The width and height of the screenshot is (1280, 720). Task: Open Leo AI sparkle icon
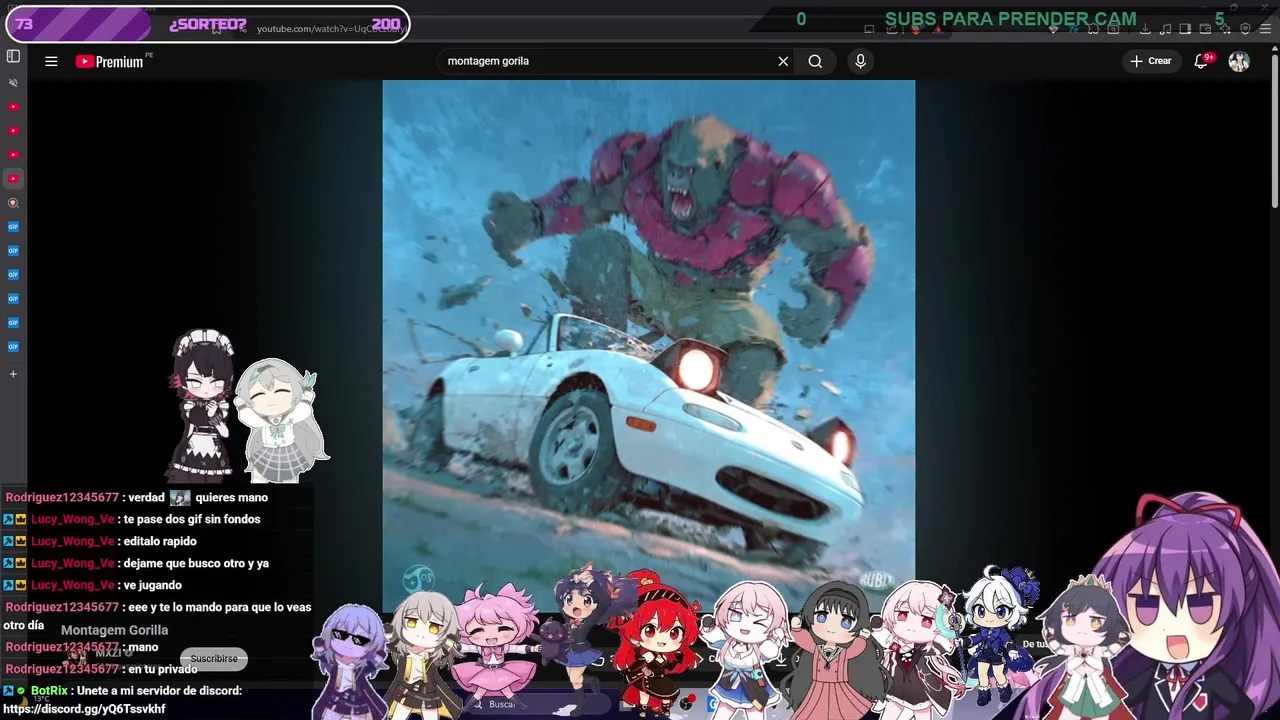coord(1225,29)
